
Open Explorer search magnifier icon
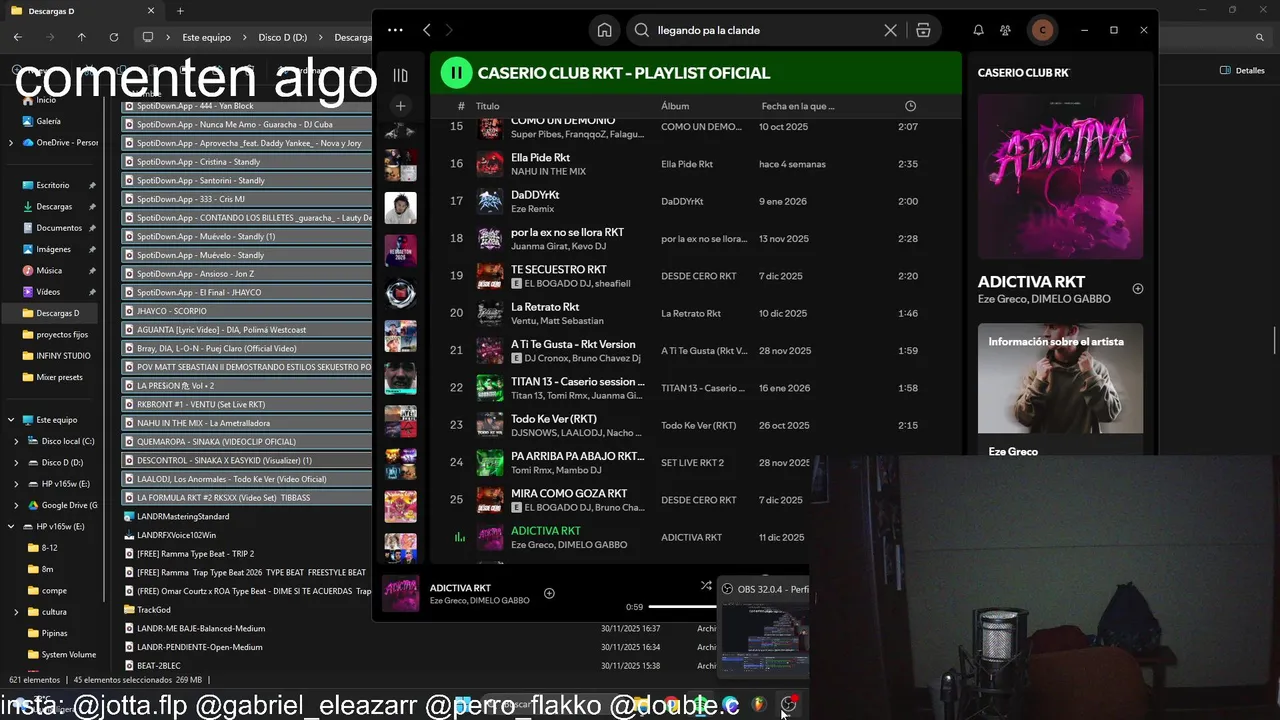(1261, 37)
